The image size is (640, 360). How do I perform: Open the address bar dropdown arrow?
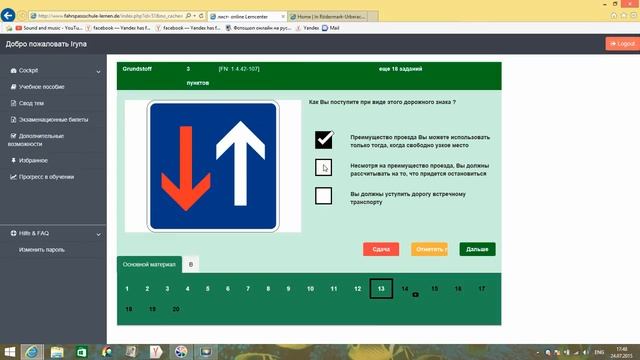(x=195, y=16)
